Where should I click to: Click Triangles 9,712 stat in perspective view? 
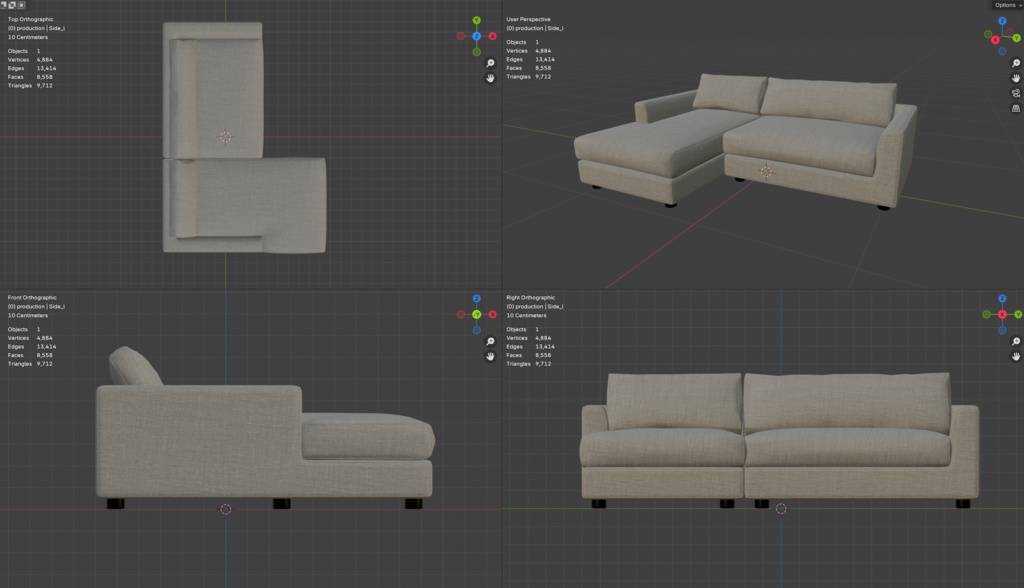[528, 76]
